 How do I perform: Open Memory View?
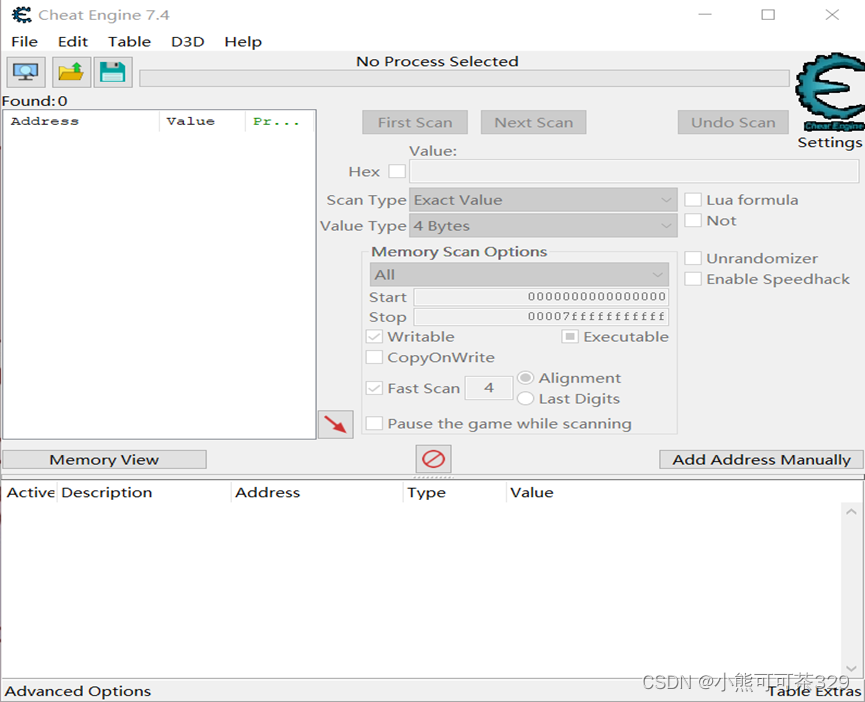point(104,459)
